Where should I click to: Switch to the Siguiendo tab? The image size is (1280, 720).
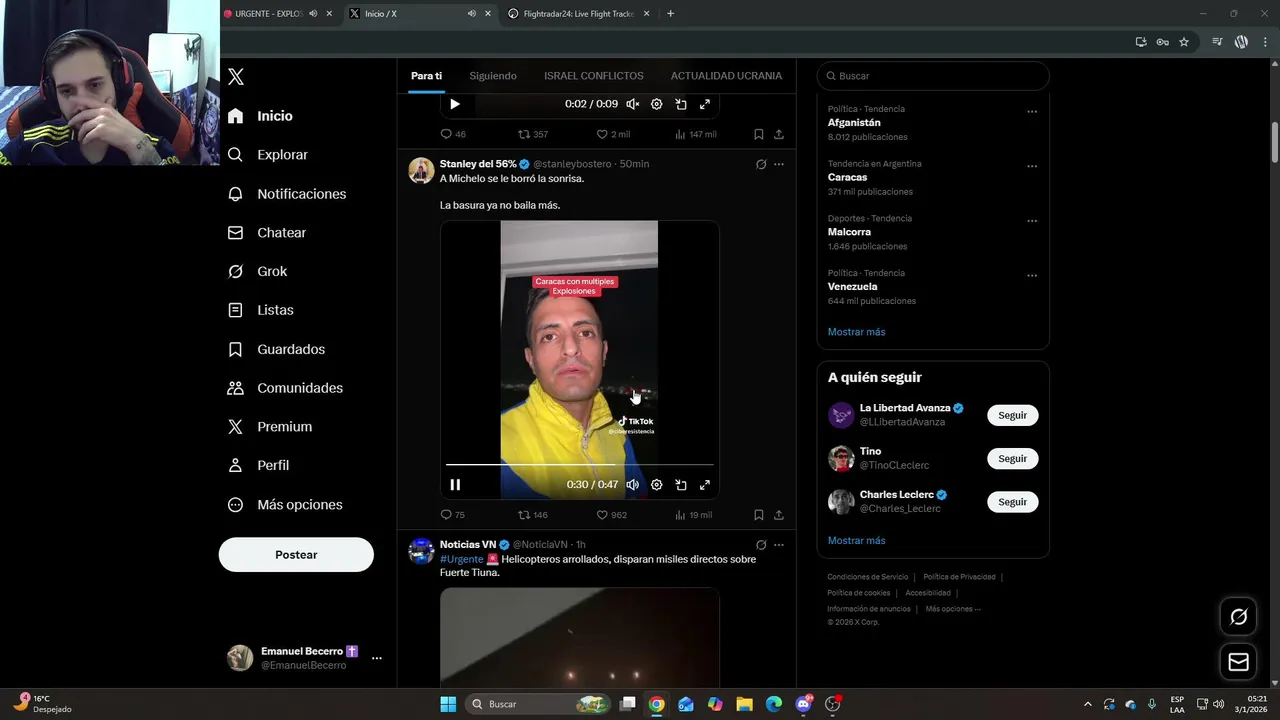(x=493, y=76)
